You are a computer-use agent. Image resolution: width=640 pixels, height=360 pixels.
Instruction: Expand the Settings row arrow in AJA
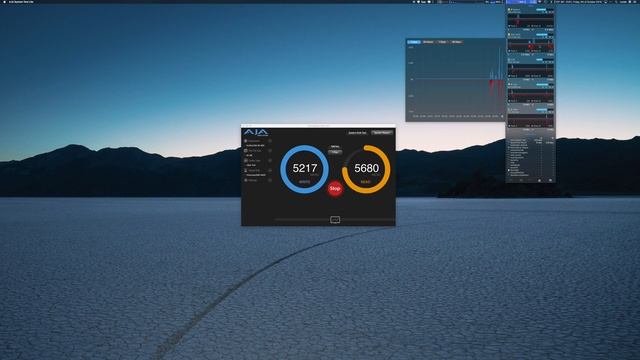click(270, 180)
